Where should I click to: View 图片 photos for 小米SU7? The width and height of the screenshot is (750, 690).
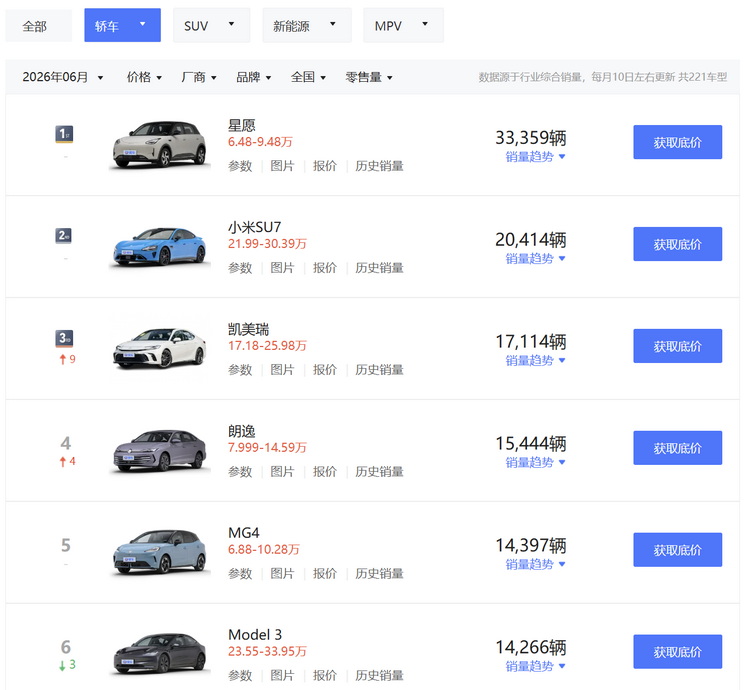point(282,268)
